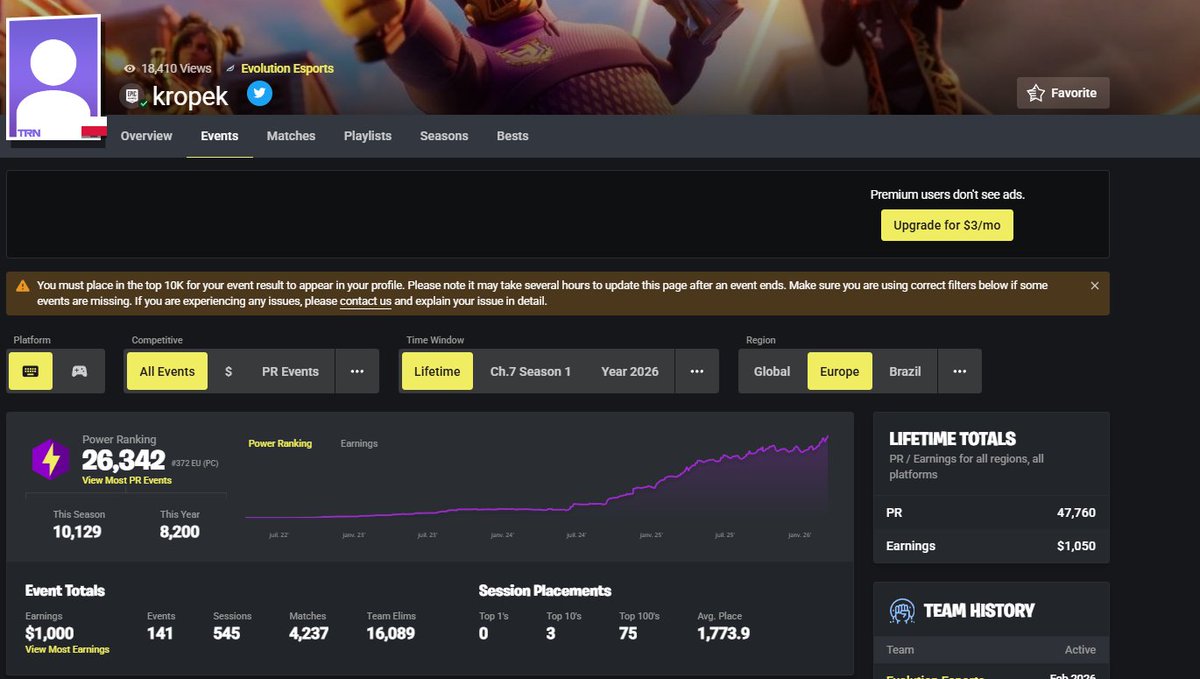Filter by cash prize events dollar icon

pos(228,371)
